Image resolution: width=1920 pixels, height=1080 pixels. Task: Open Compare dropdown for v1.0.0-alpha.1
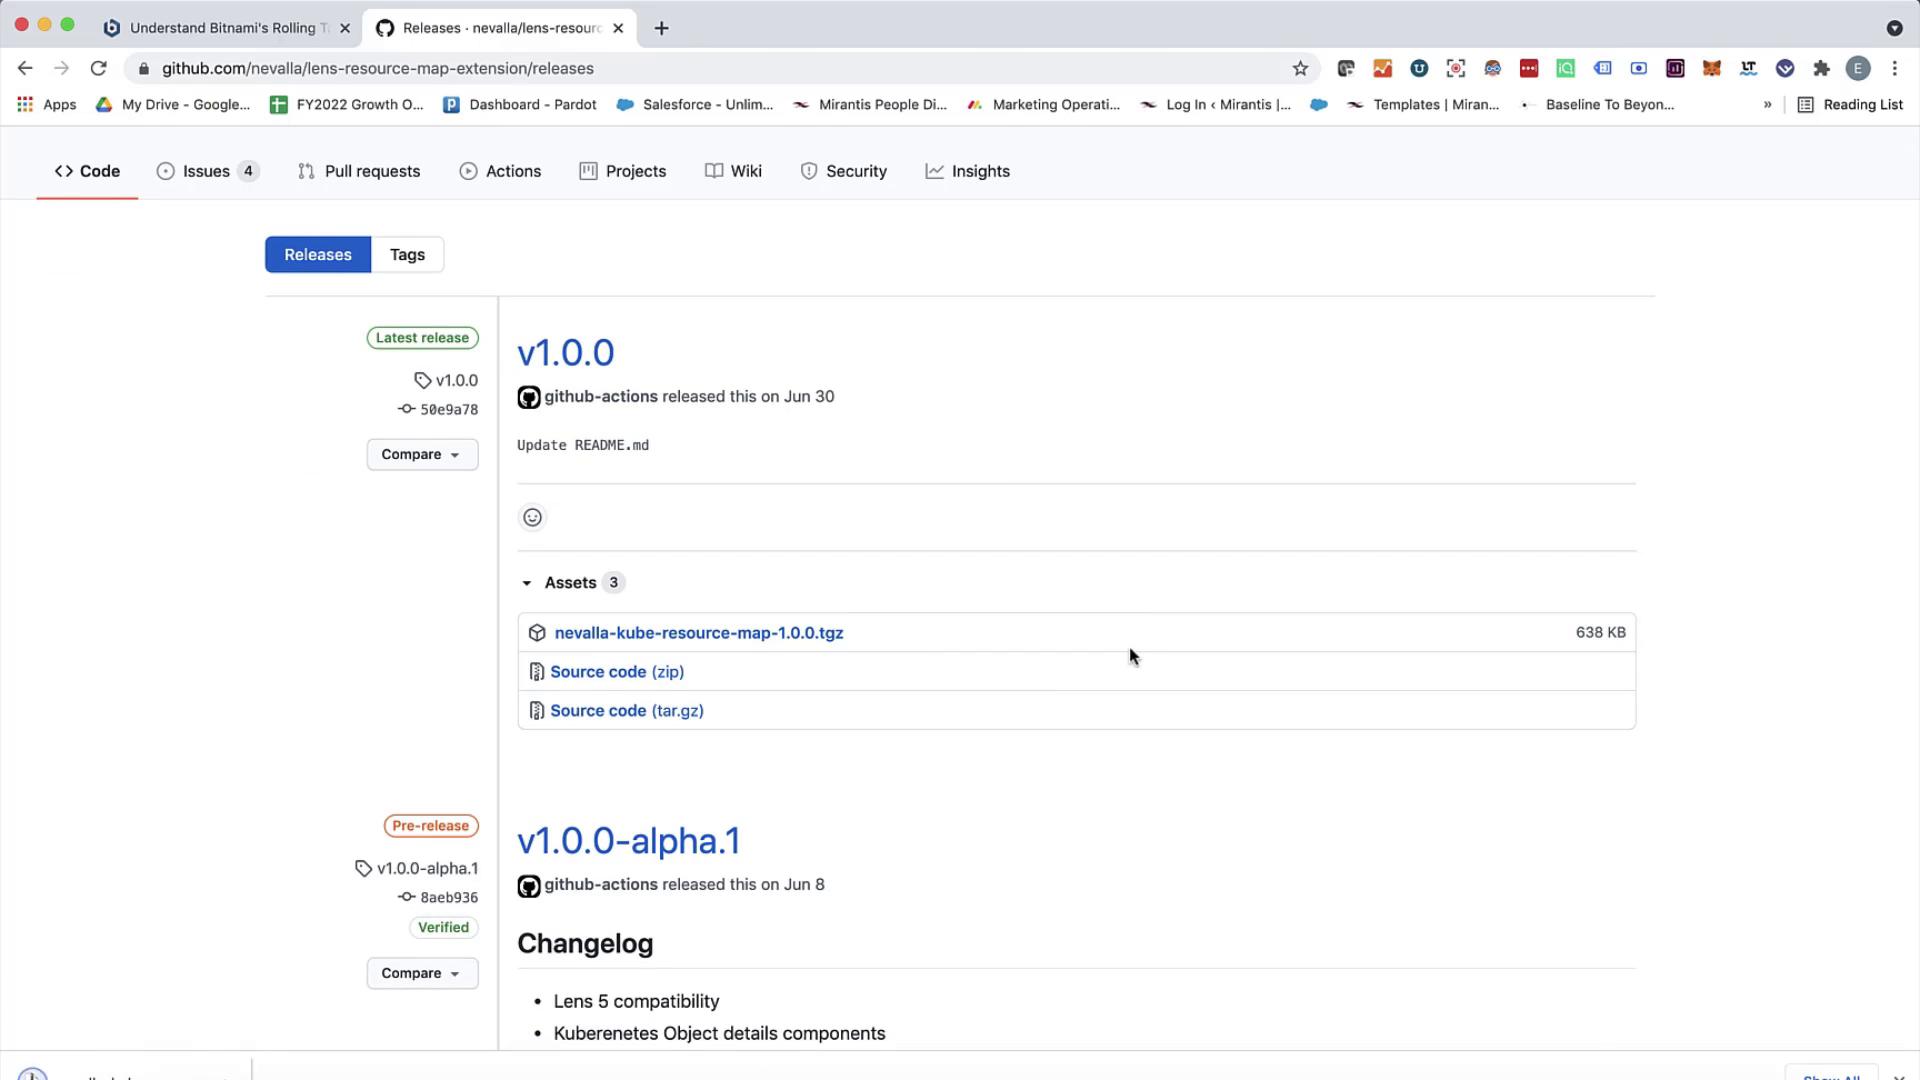(x=421, y=973)
